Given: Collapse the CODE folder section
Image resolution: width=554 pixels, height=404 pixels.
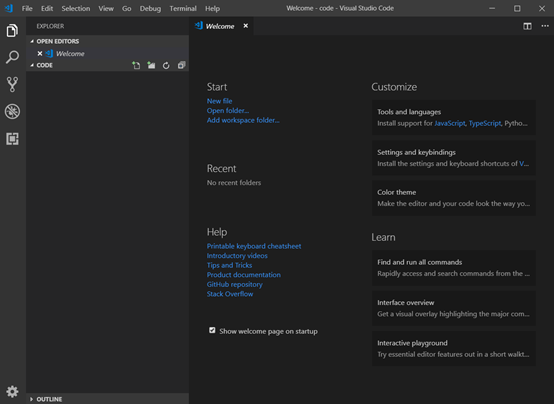Looking at the screenshot, I should click(32, 65).
